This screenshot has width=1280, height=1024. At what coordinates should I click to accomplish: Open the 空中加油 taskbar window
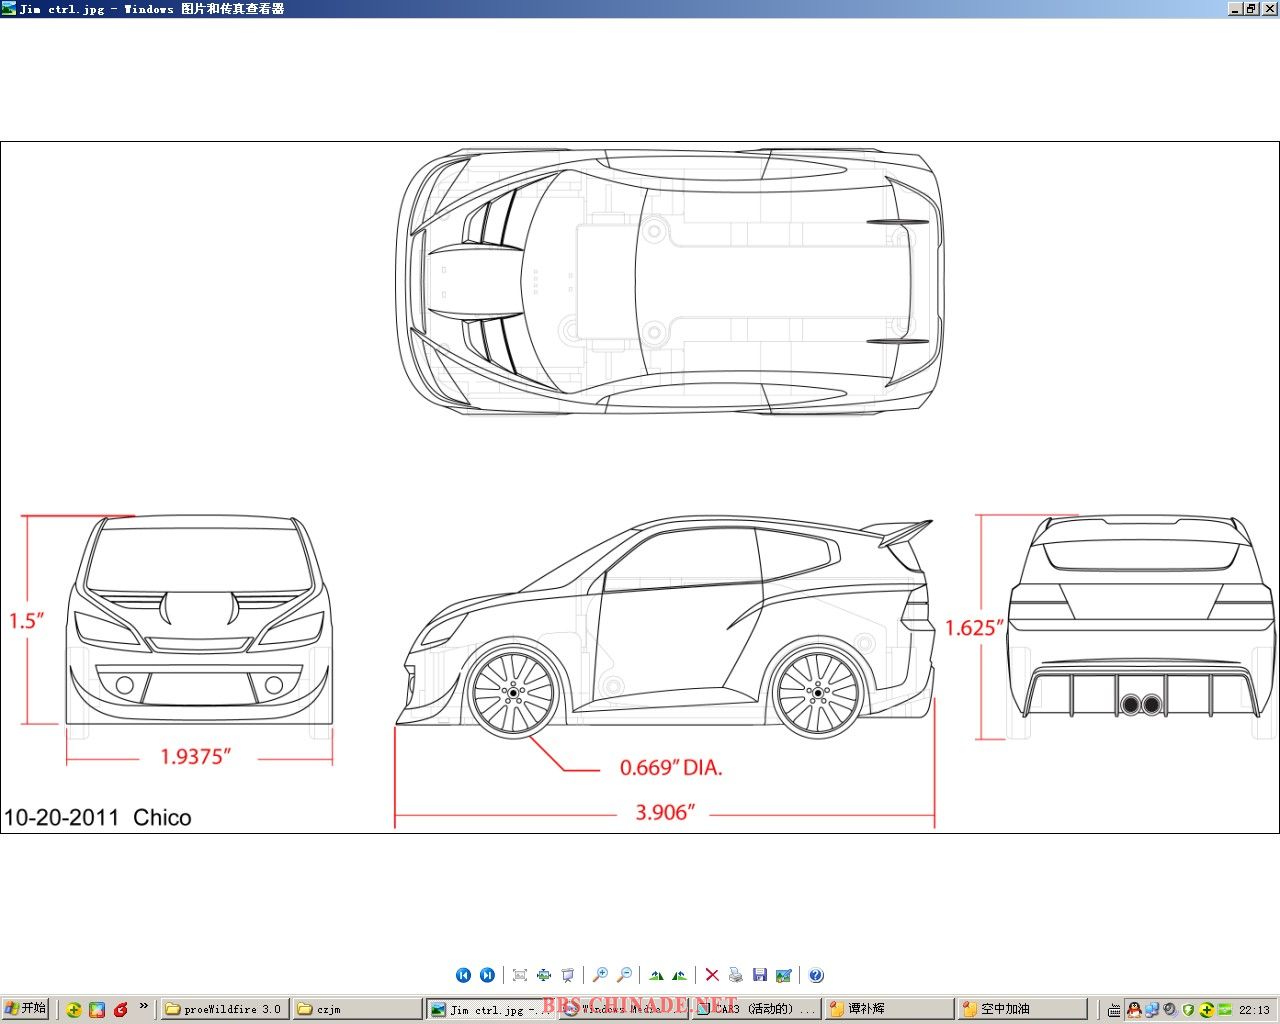pos(1020,1009)
